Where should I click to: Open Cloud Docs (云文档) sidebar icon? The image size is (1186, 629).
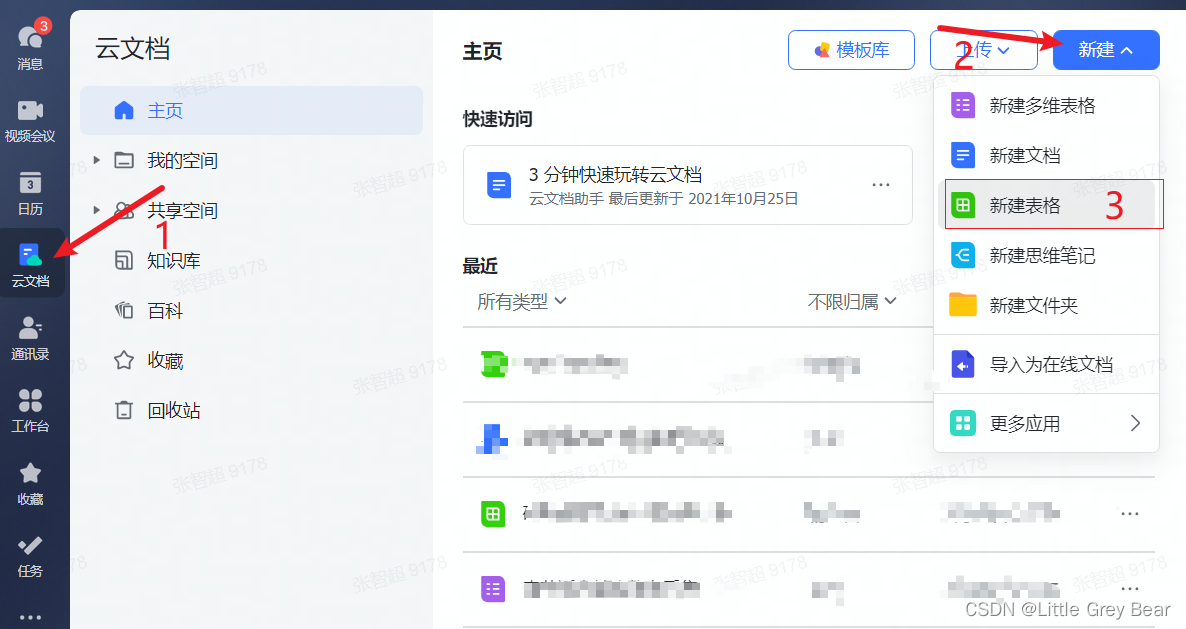(x=30, y=265)
